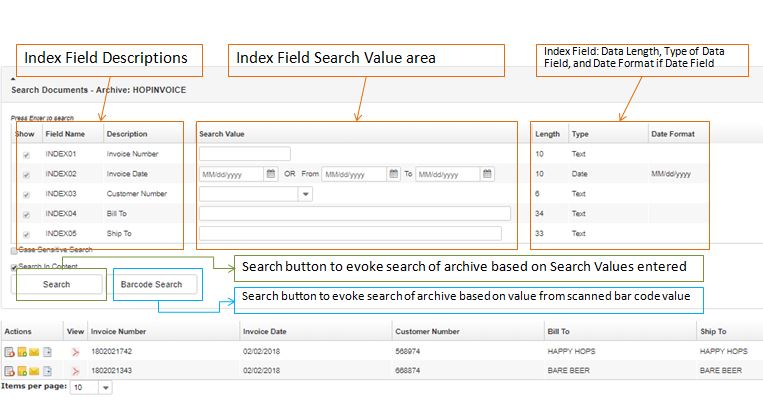Click last document action icon for invoice 1802021343

point(46,370)
